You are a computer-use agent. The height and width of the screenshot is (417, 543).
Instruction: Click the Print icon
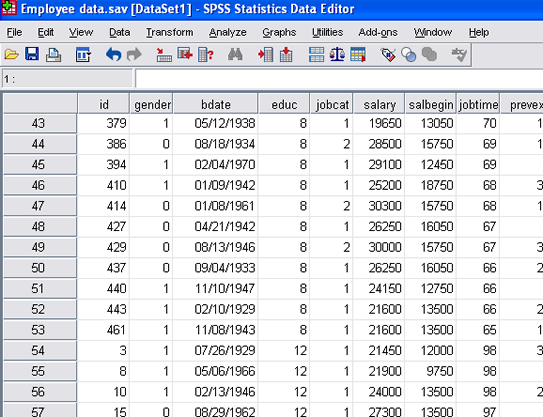[54, 55]
